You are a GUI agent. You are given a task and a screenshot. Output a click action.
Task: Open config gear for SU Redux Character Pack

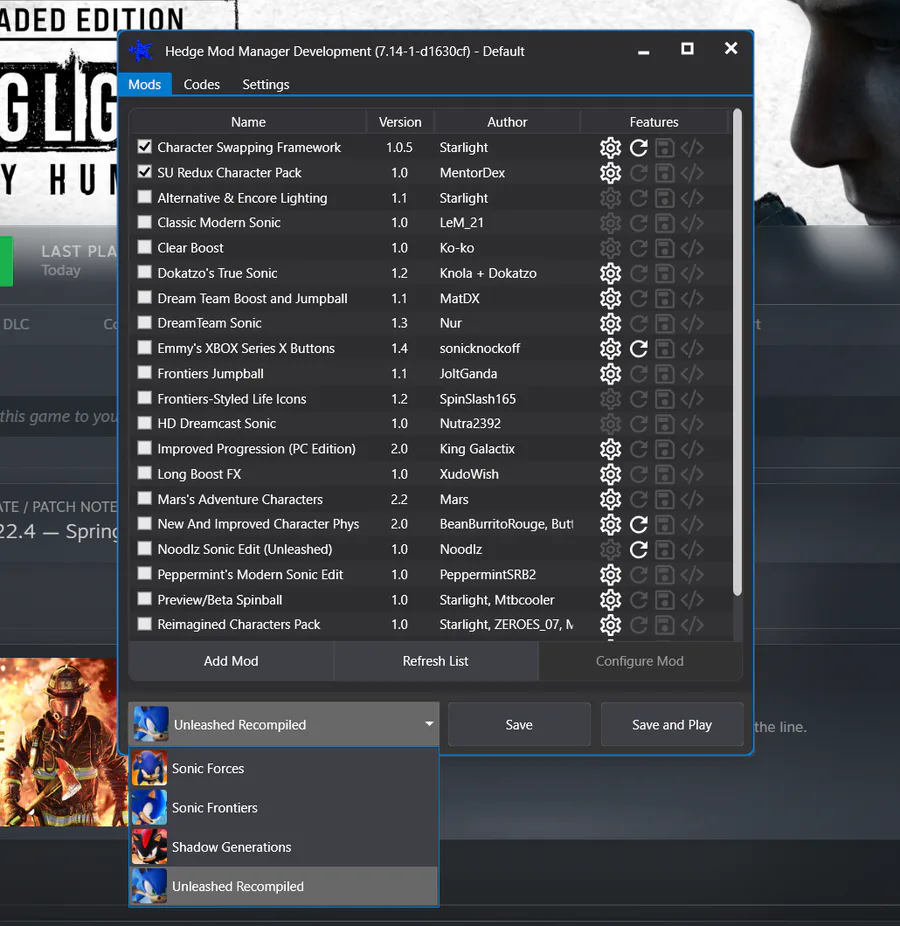point(610,173)
